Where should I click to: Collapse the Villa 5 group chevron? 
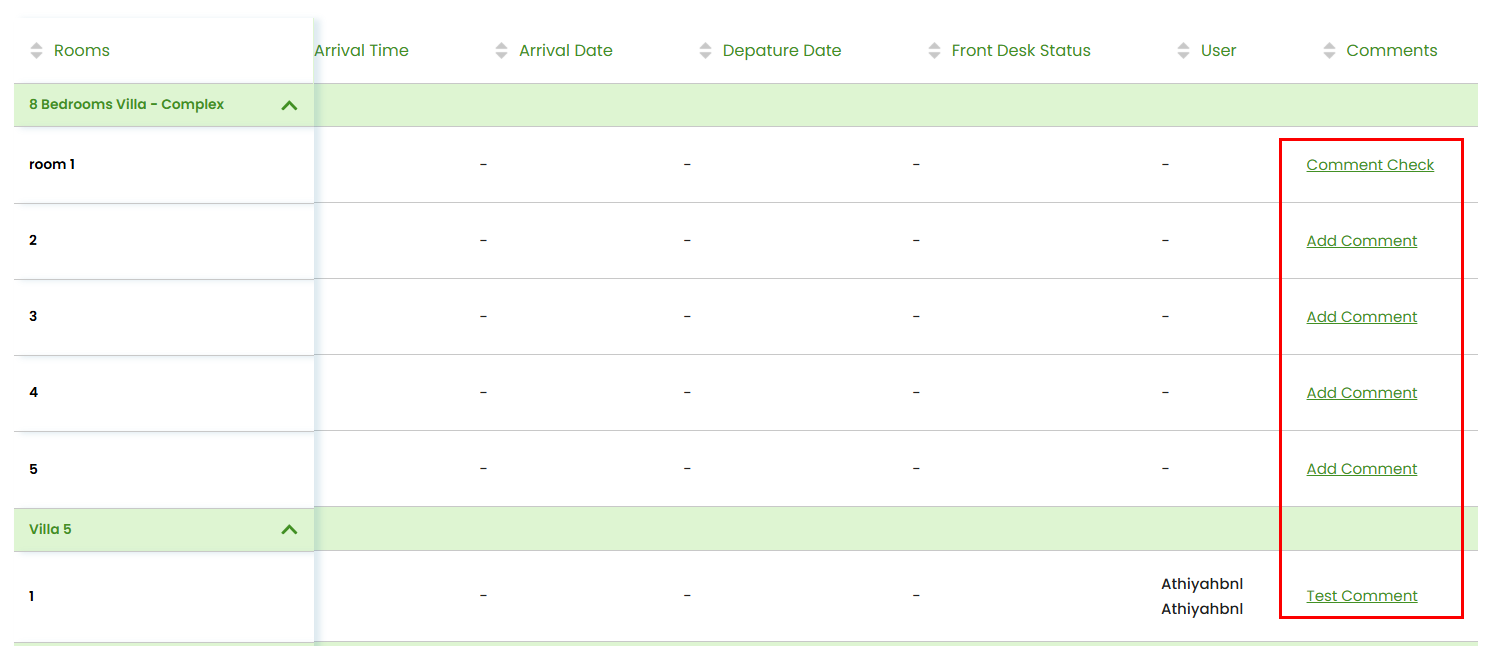(x=289, y=530)
